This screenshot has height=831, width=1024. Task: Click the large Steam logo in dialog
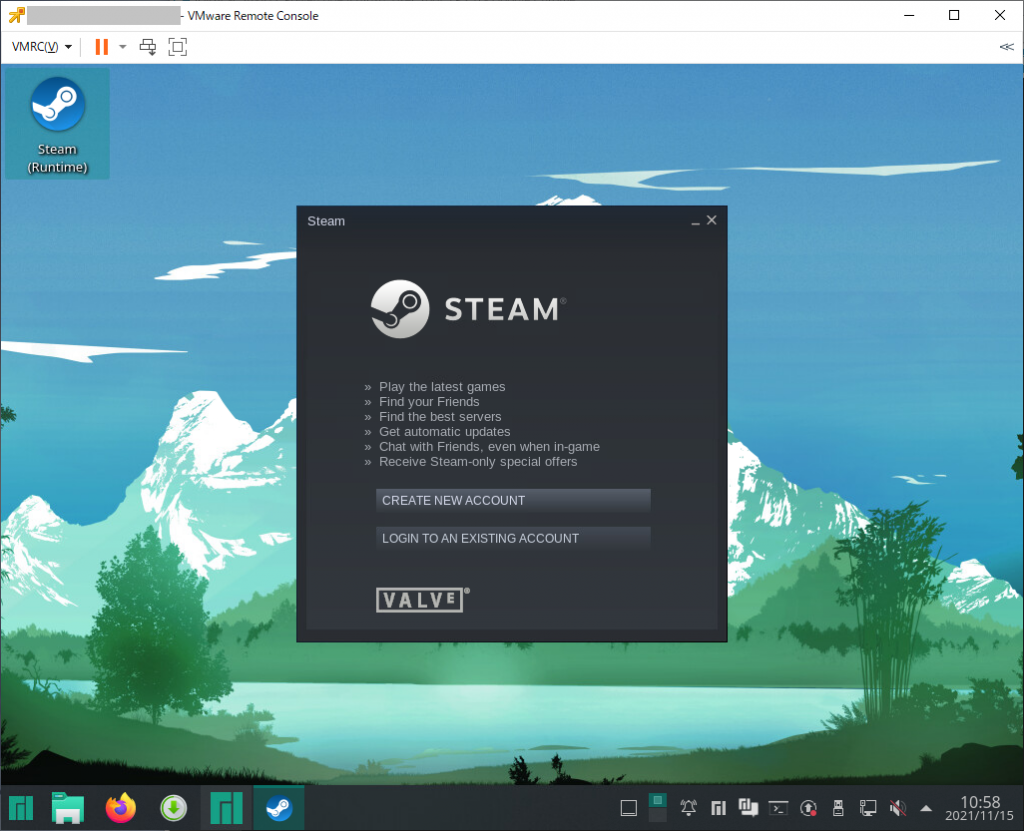coord(468,309)
